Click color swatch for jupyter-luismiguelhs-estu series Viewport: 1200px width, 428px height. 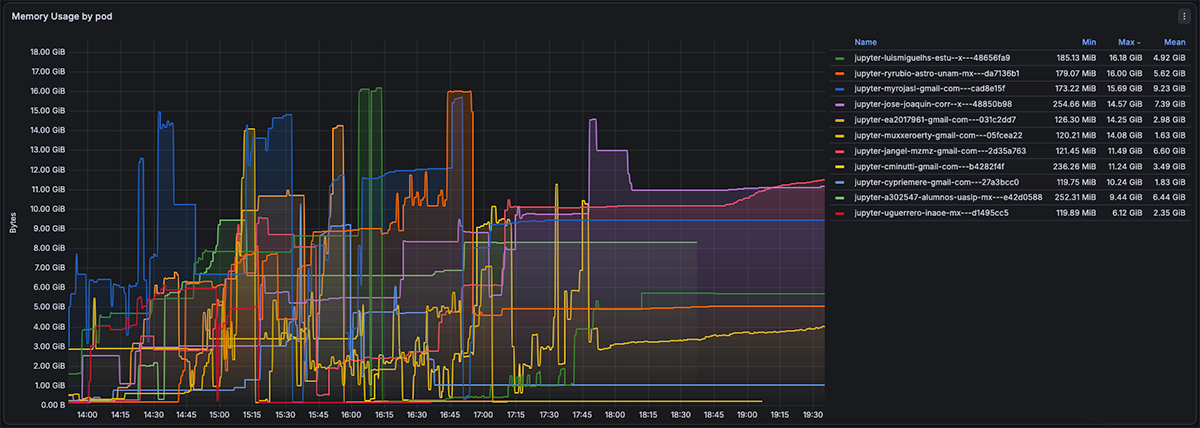click(840, 58)
